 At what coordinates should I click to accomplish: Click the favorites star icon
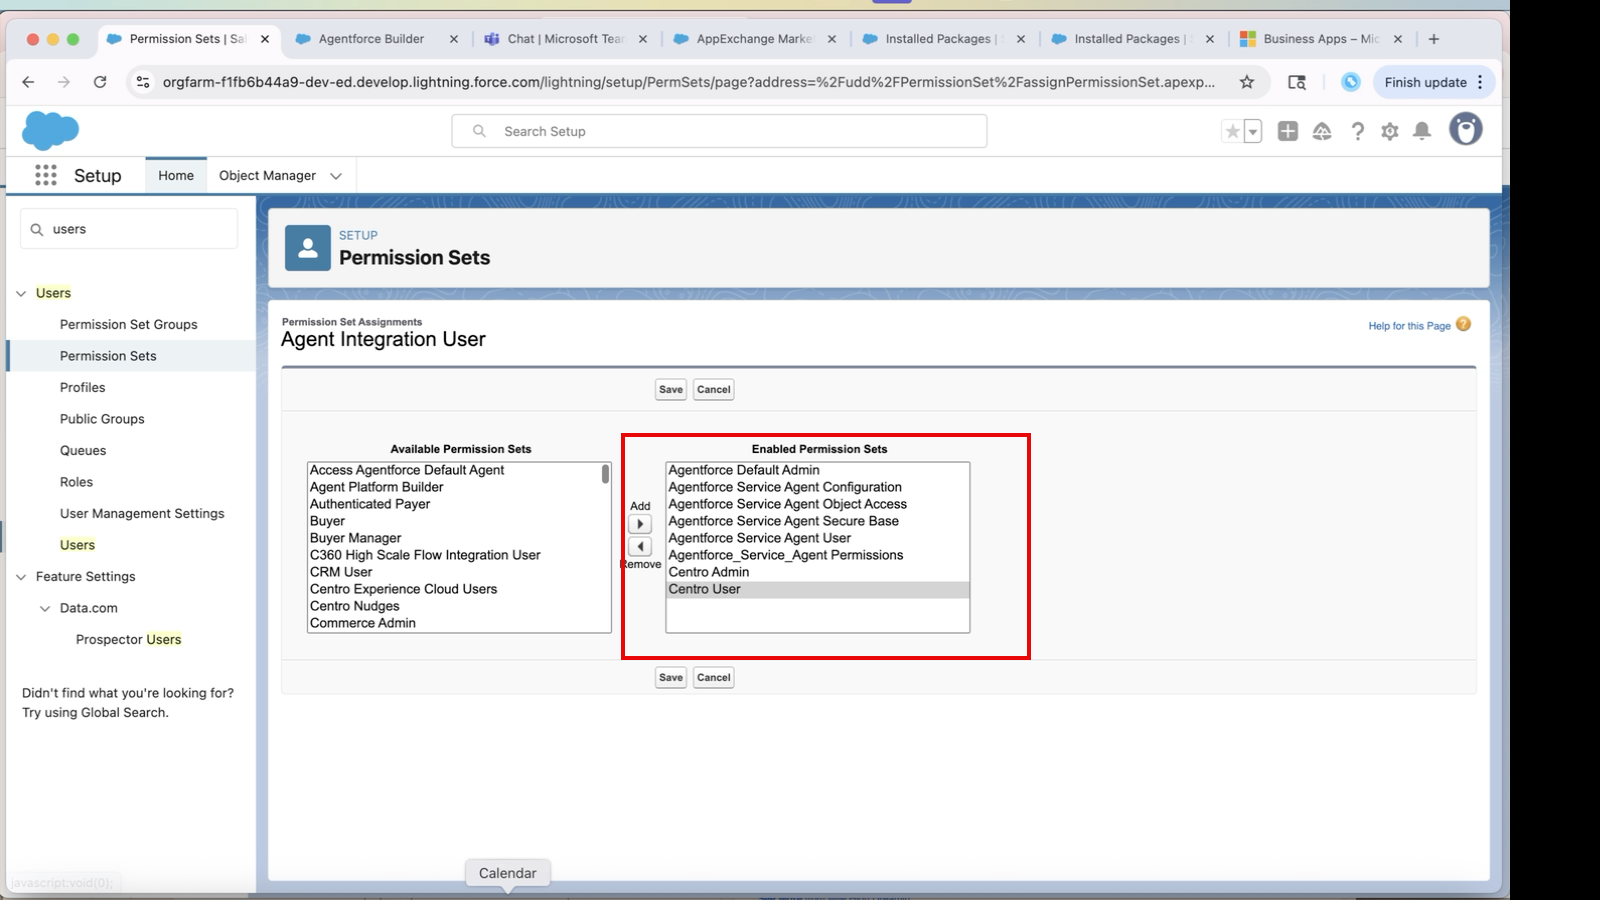pos(1233,131)
